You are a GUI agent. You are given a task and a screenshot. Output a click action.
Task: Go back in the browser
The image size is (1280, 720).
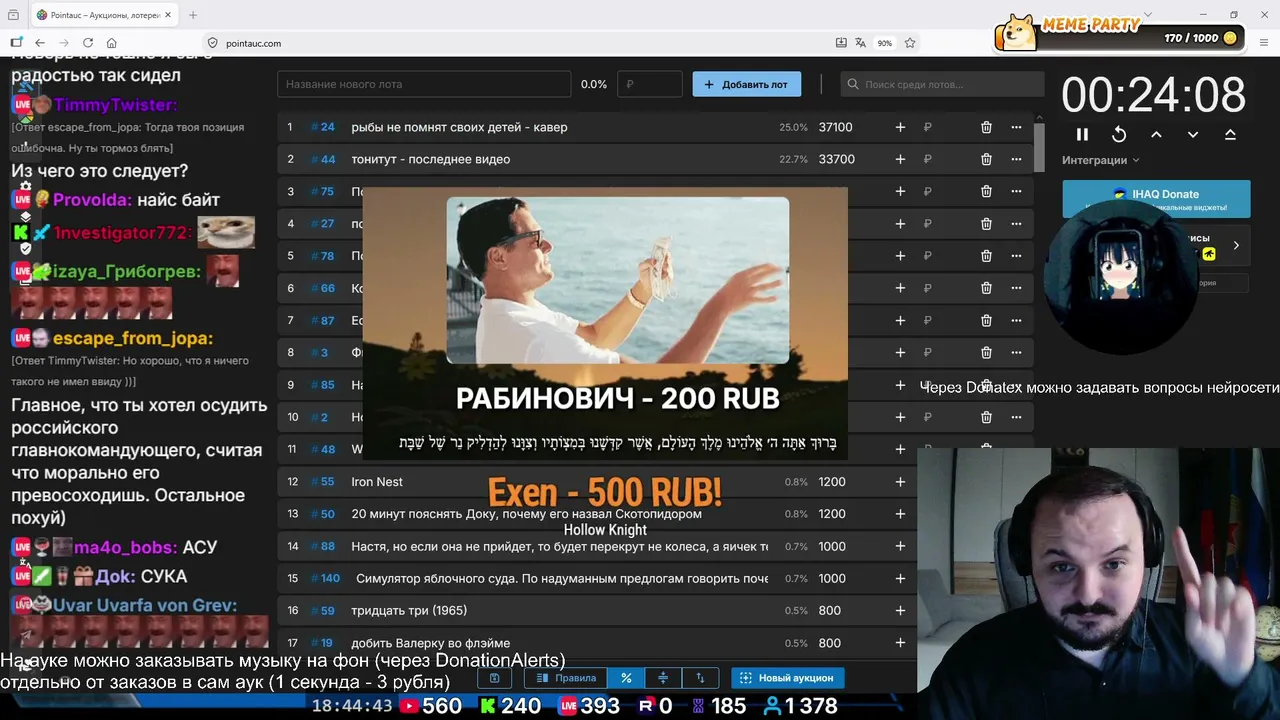(40, 43)
